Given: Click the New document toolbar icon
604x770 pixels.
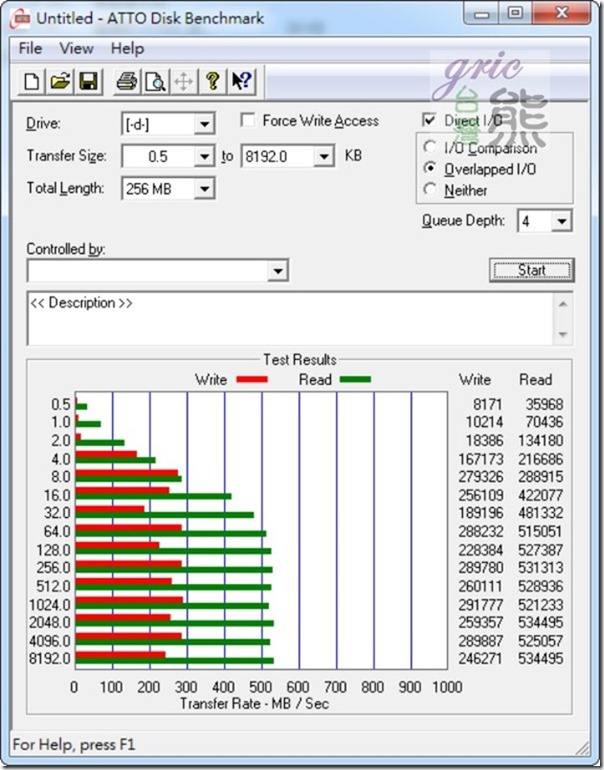Looking at the screenshot, I should (31, 81).
